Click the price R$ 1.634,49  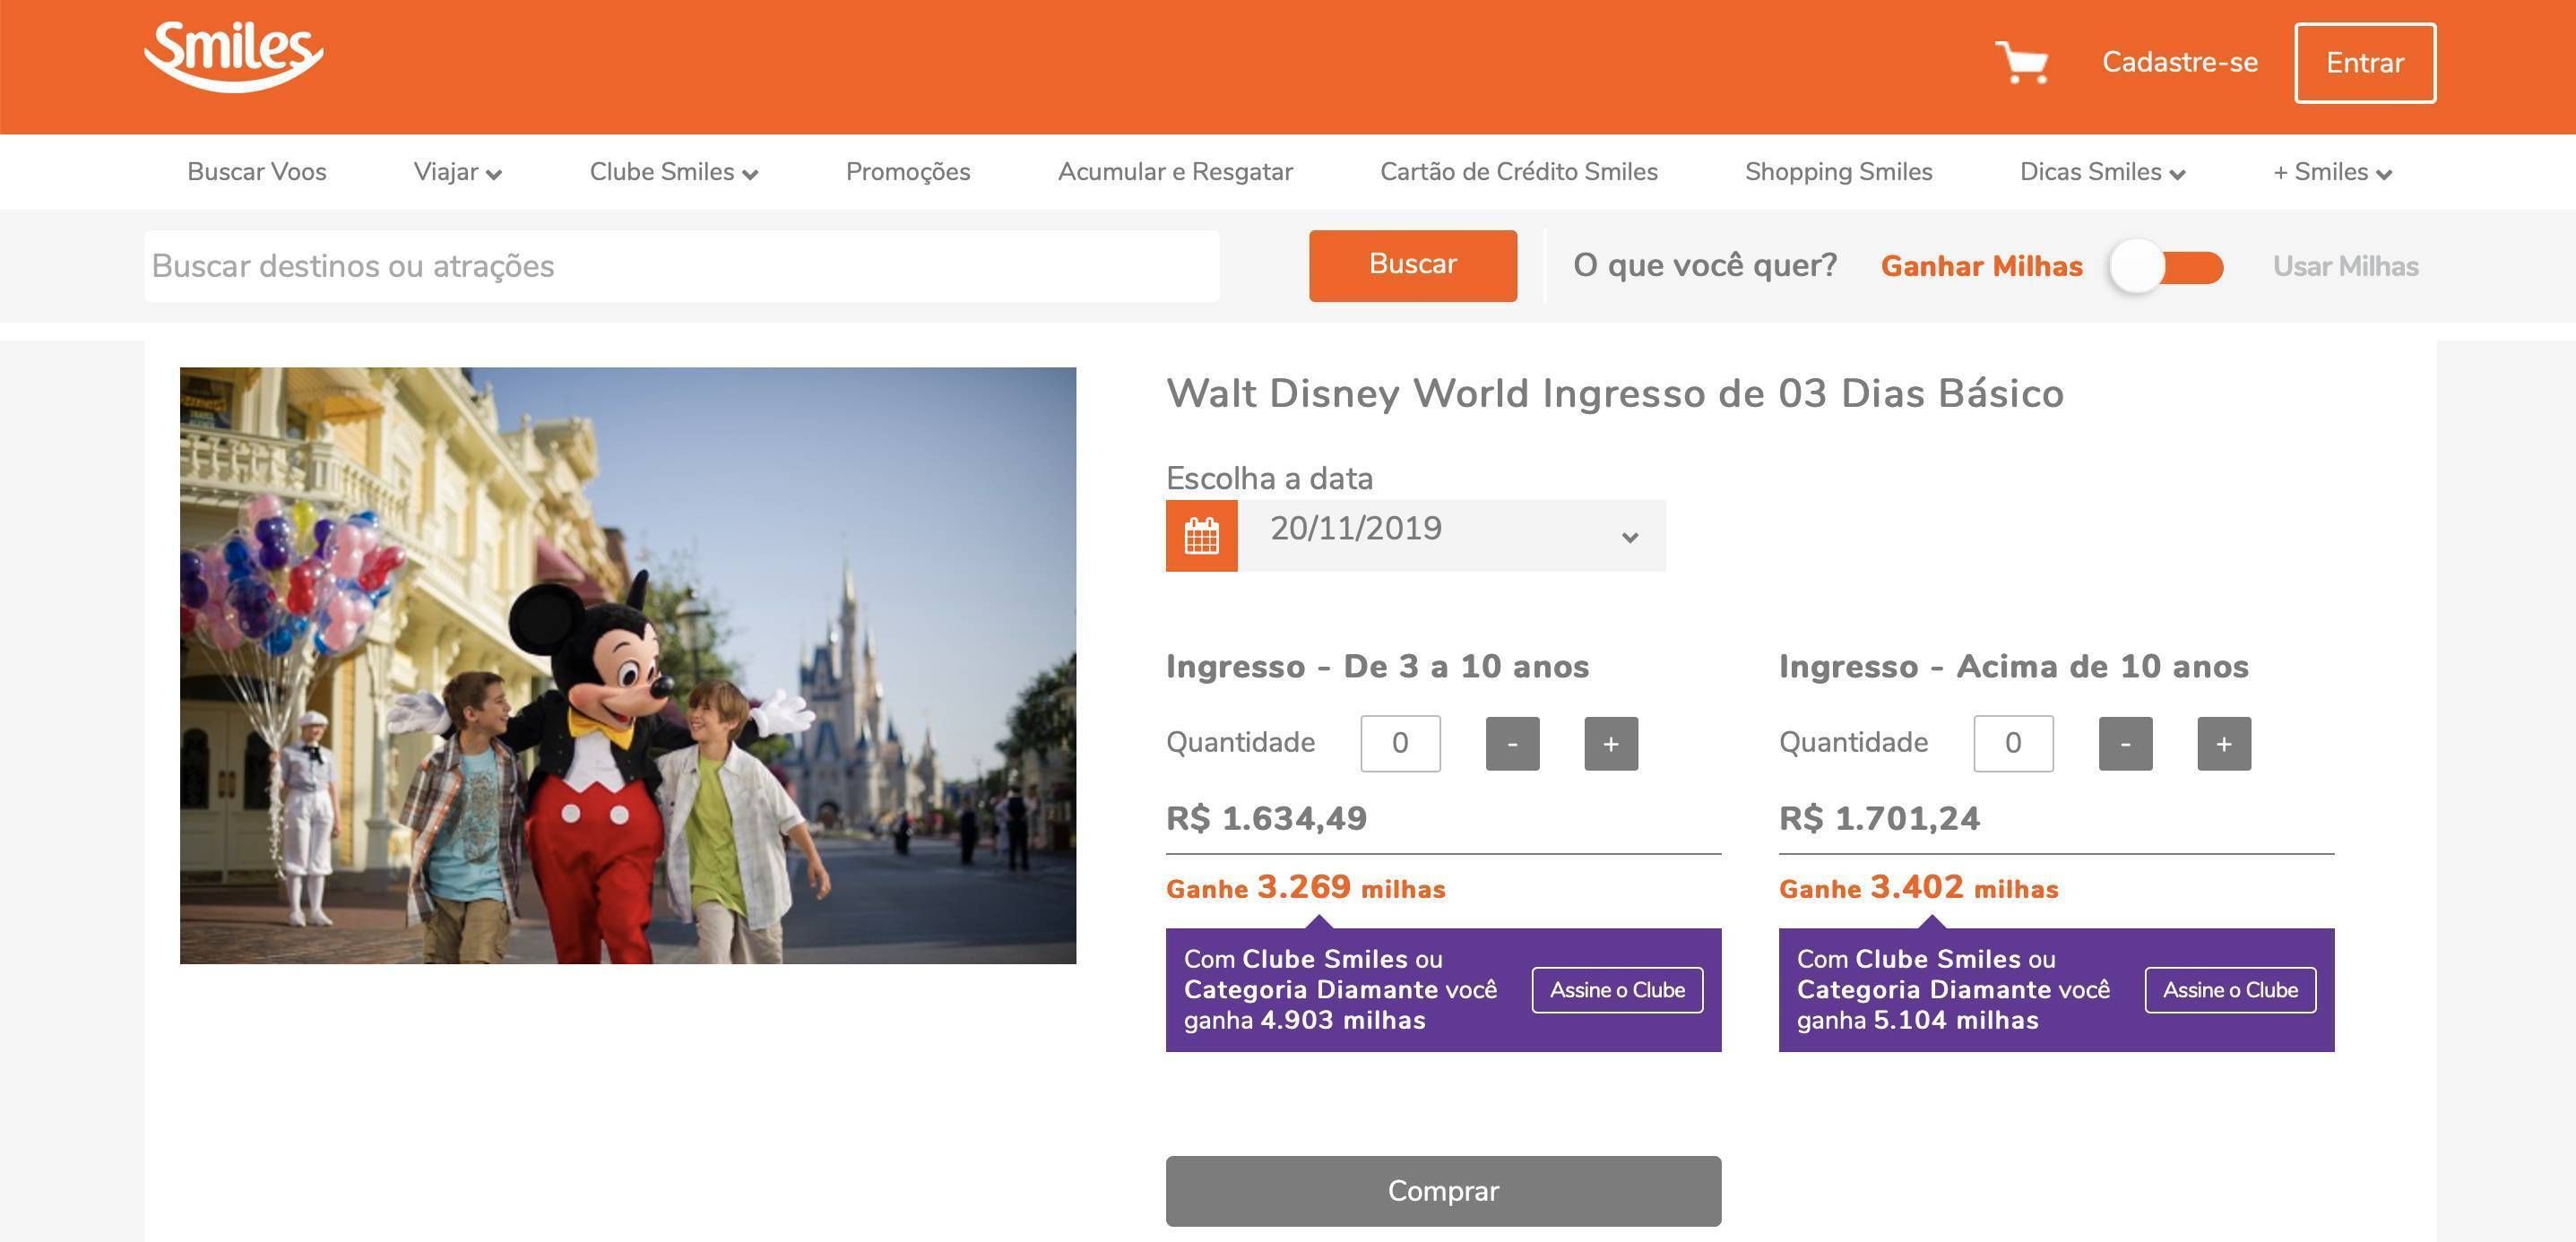pyautogui.click(x=1266, y=819)
